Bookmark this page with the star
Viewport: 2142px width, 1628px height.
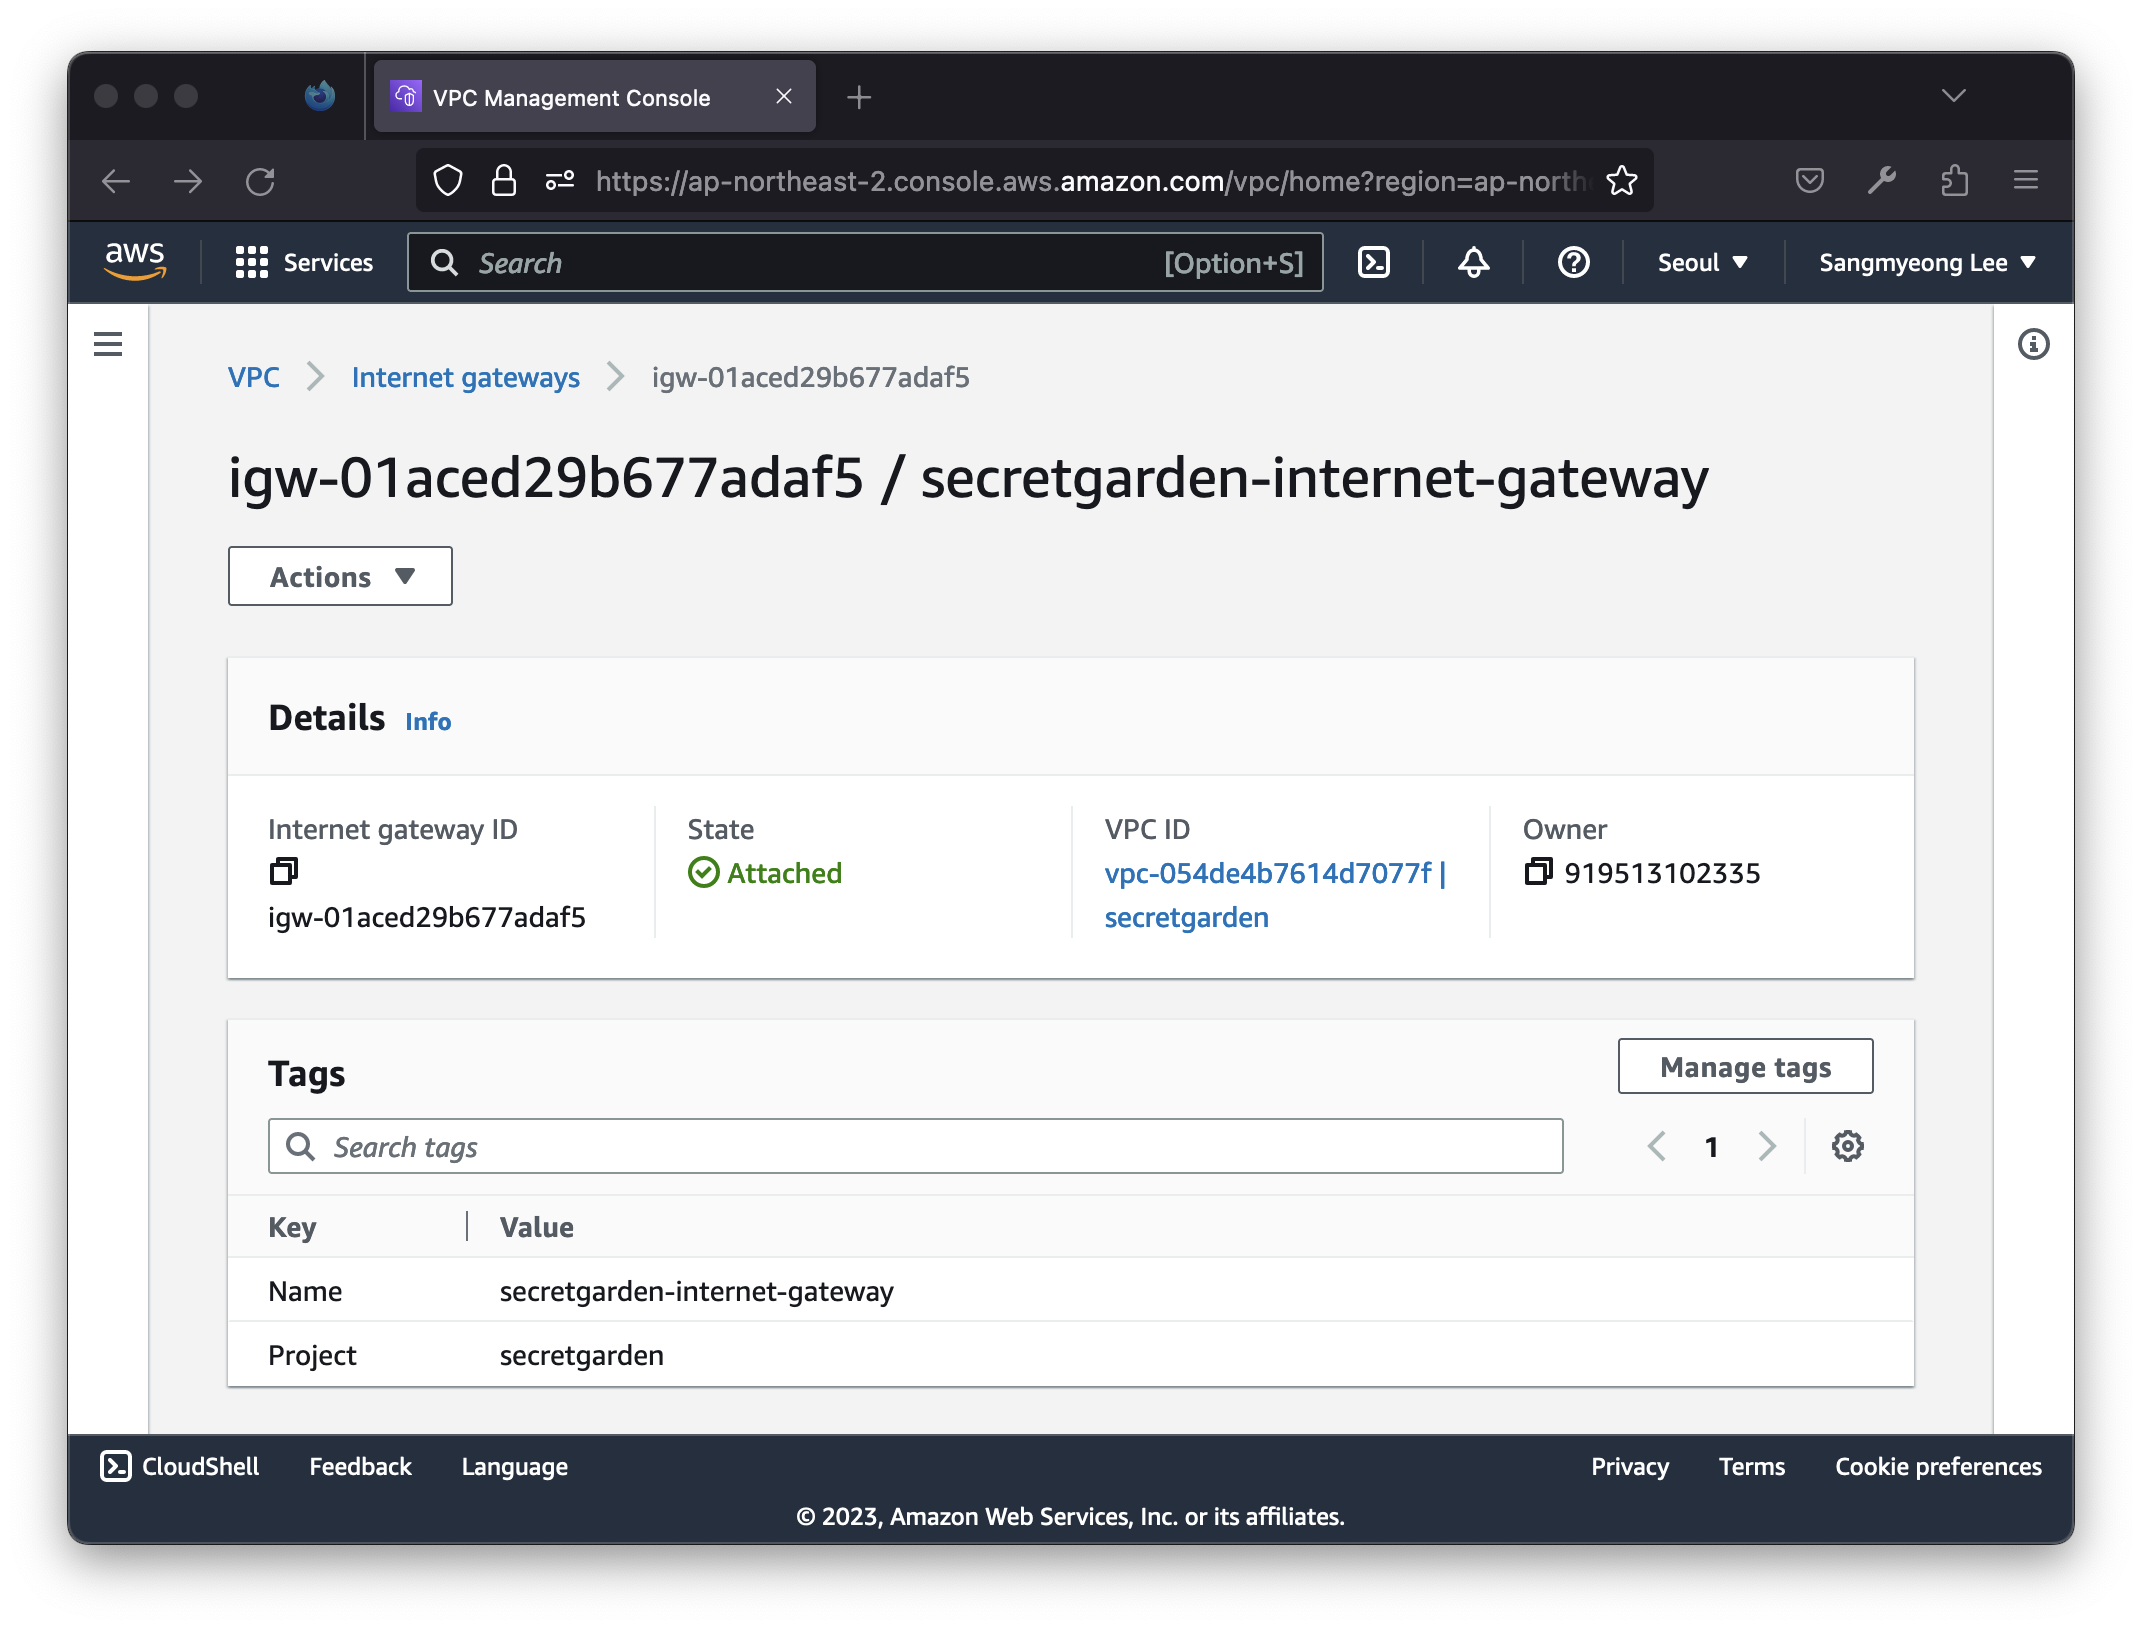pyautogui.click(x=1621, y=181)
